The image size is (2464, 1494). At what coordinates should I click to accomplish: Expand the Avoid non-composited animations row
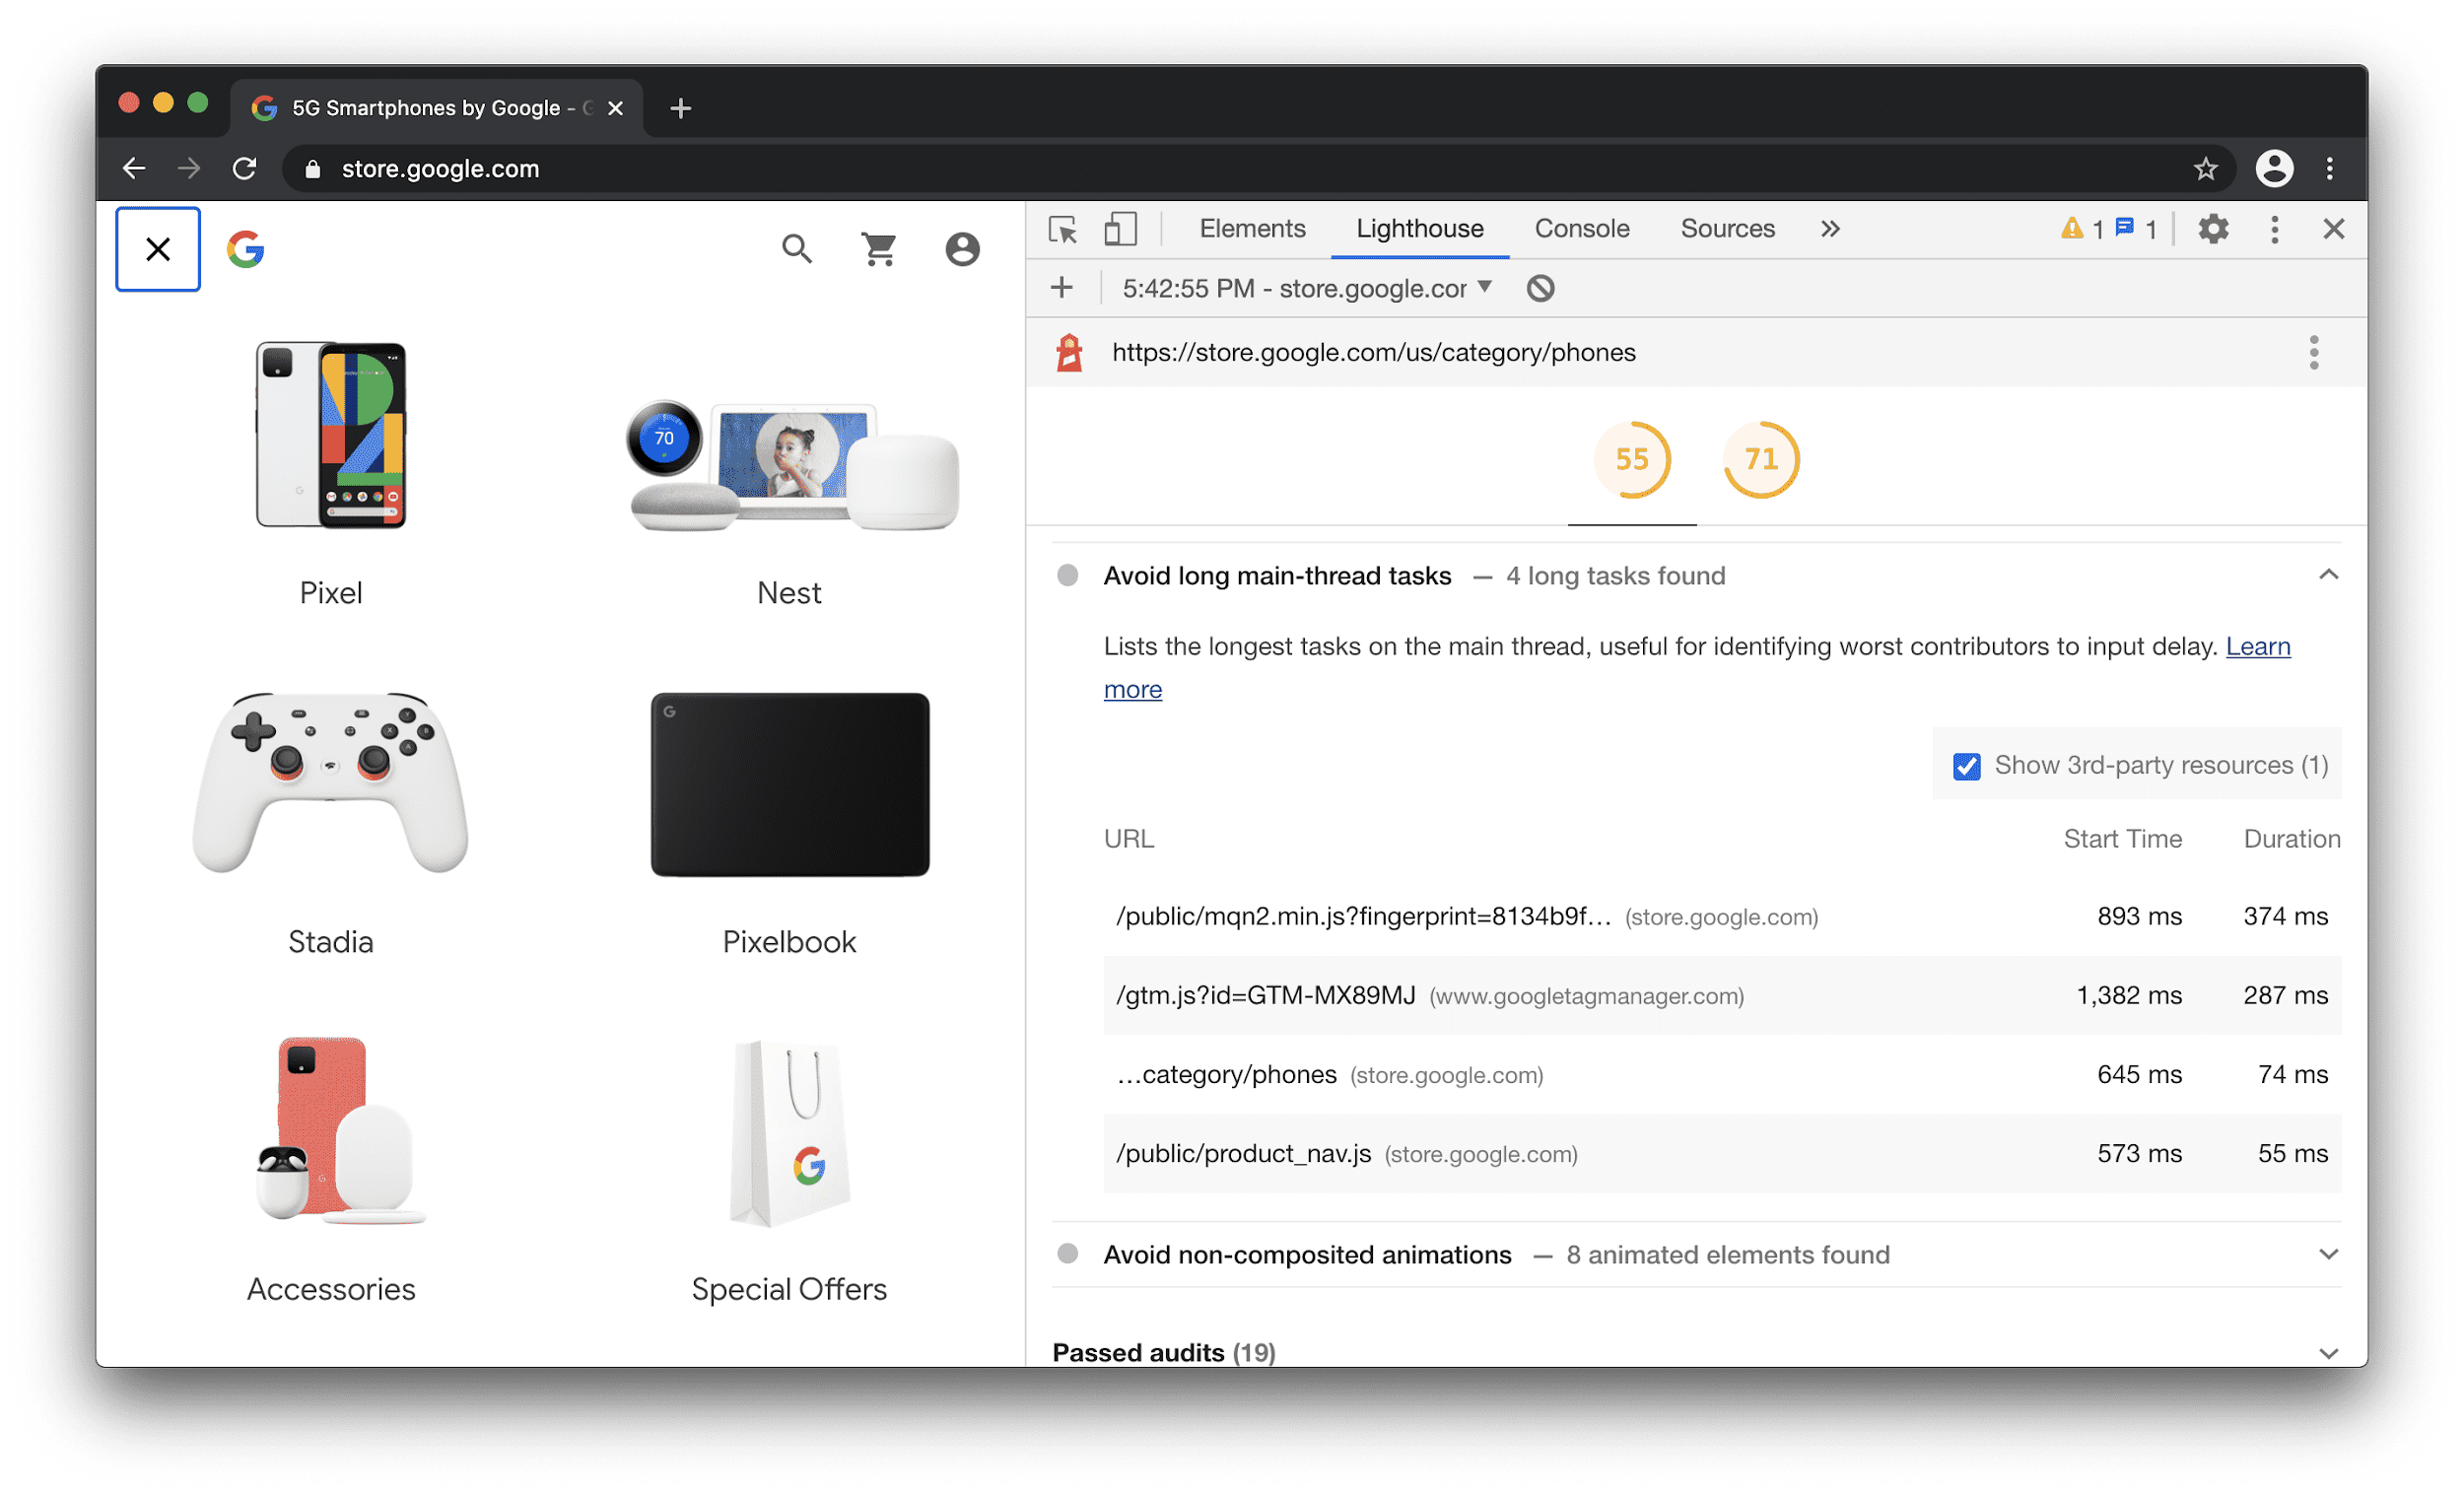coord(2327,1256)
